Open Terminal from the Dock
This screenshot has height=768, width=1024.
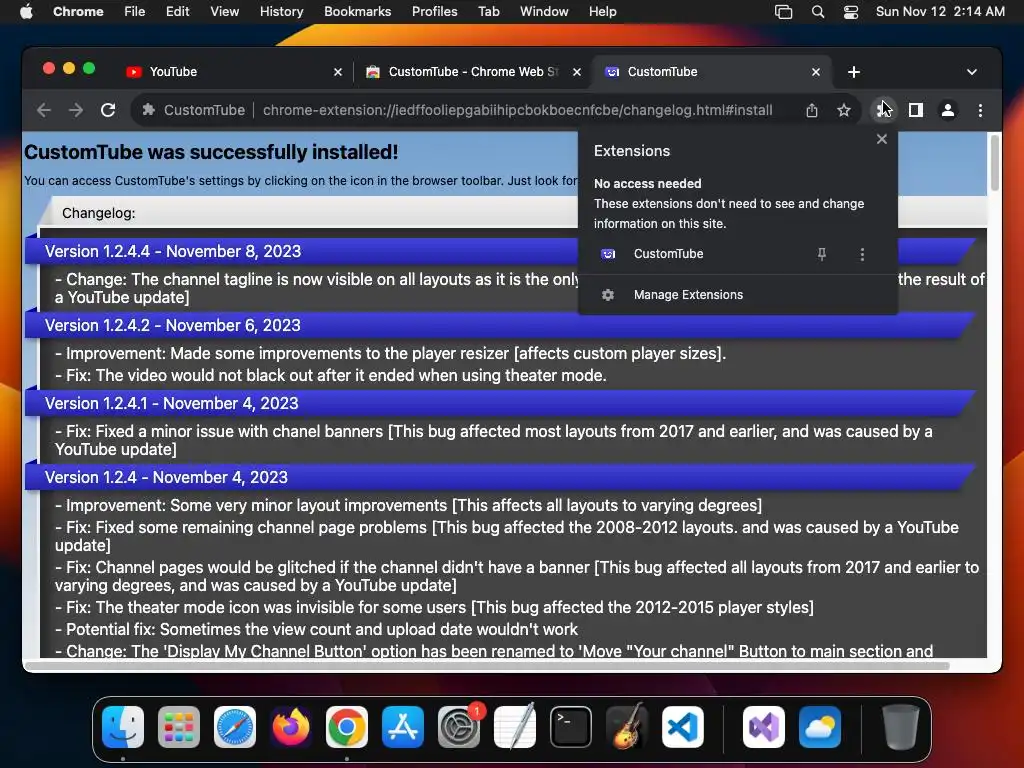pos(571,727)
